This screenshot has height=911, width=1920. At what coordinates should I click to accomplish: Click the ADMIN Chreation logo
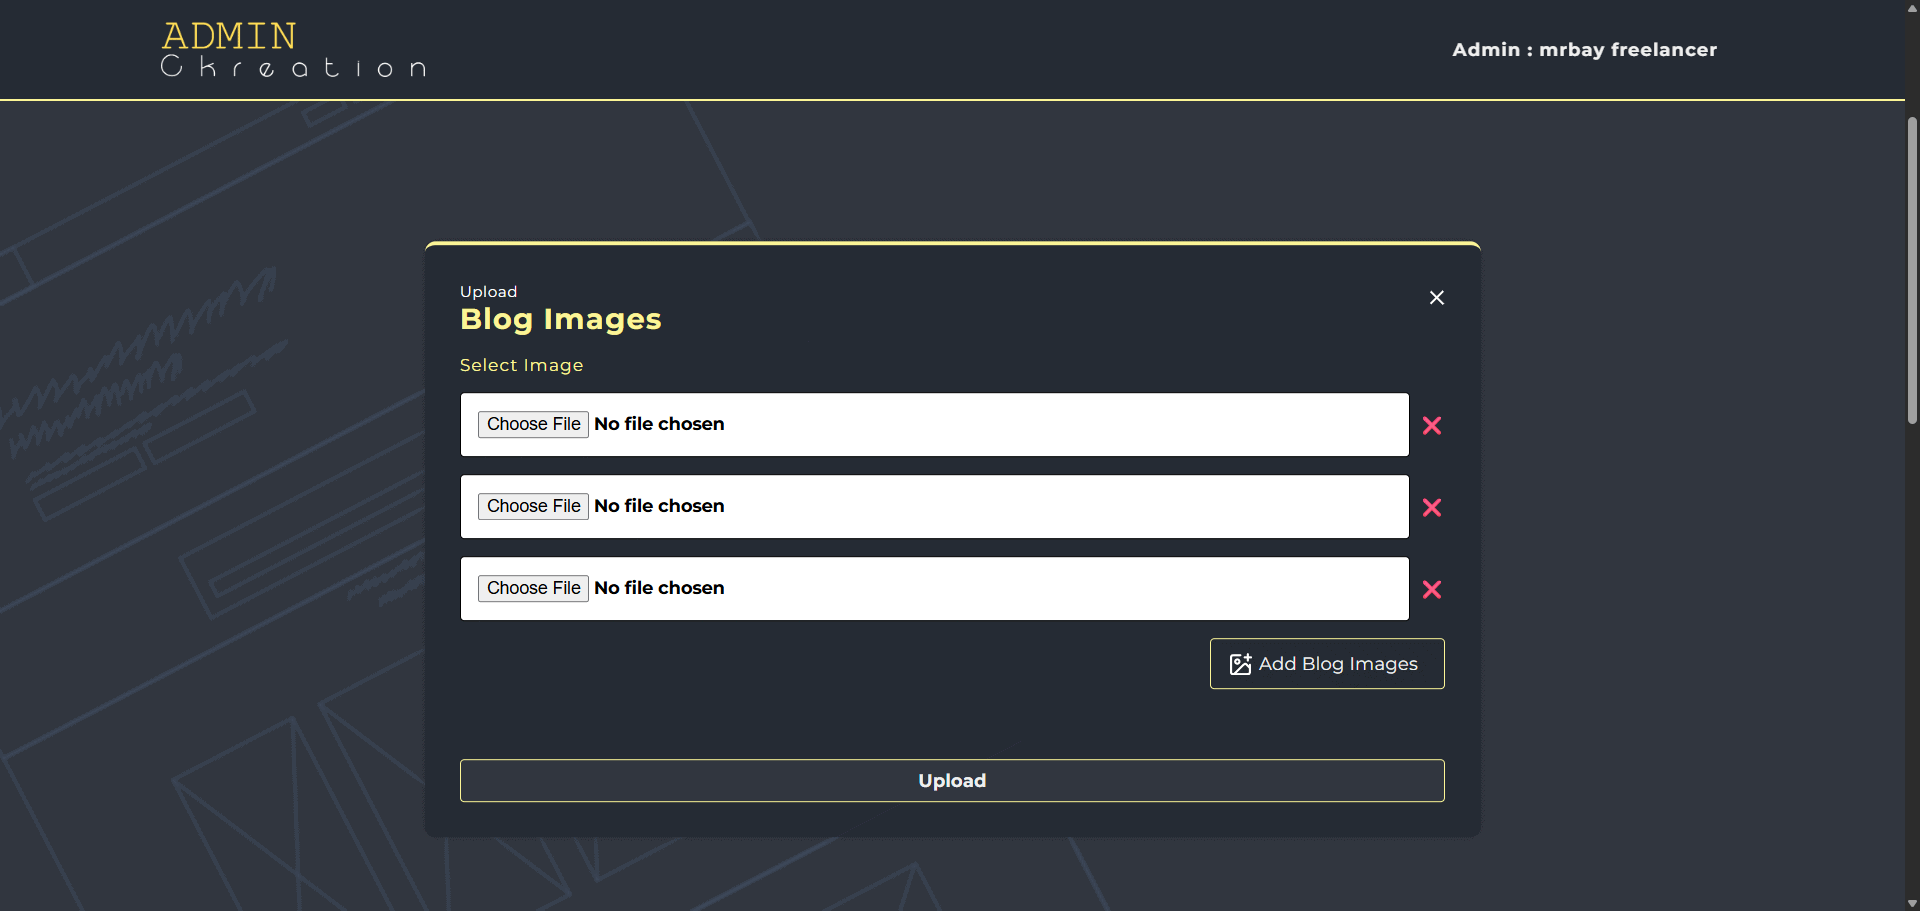pyautogui.click(x=293, y=50)
